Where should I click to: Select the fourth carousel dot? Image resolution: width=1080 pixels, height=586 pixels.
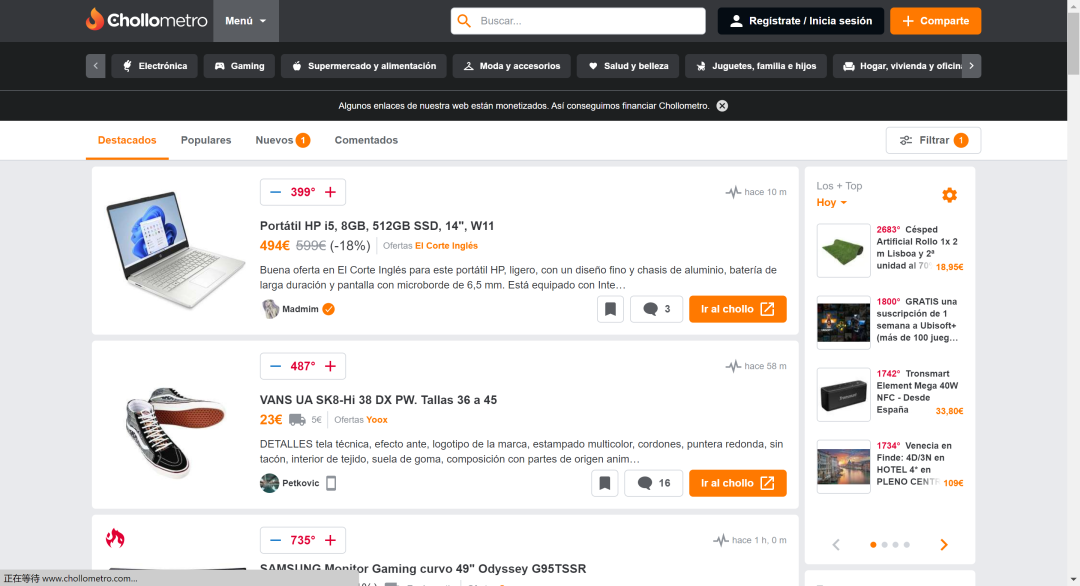906,545
